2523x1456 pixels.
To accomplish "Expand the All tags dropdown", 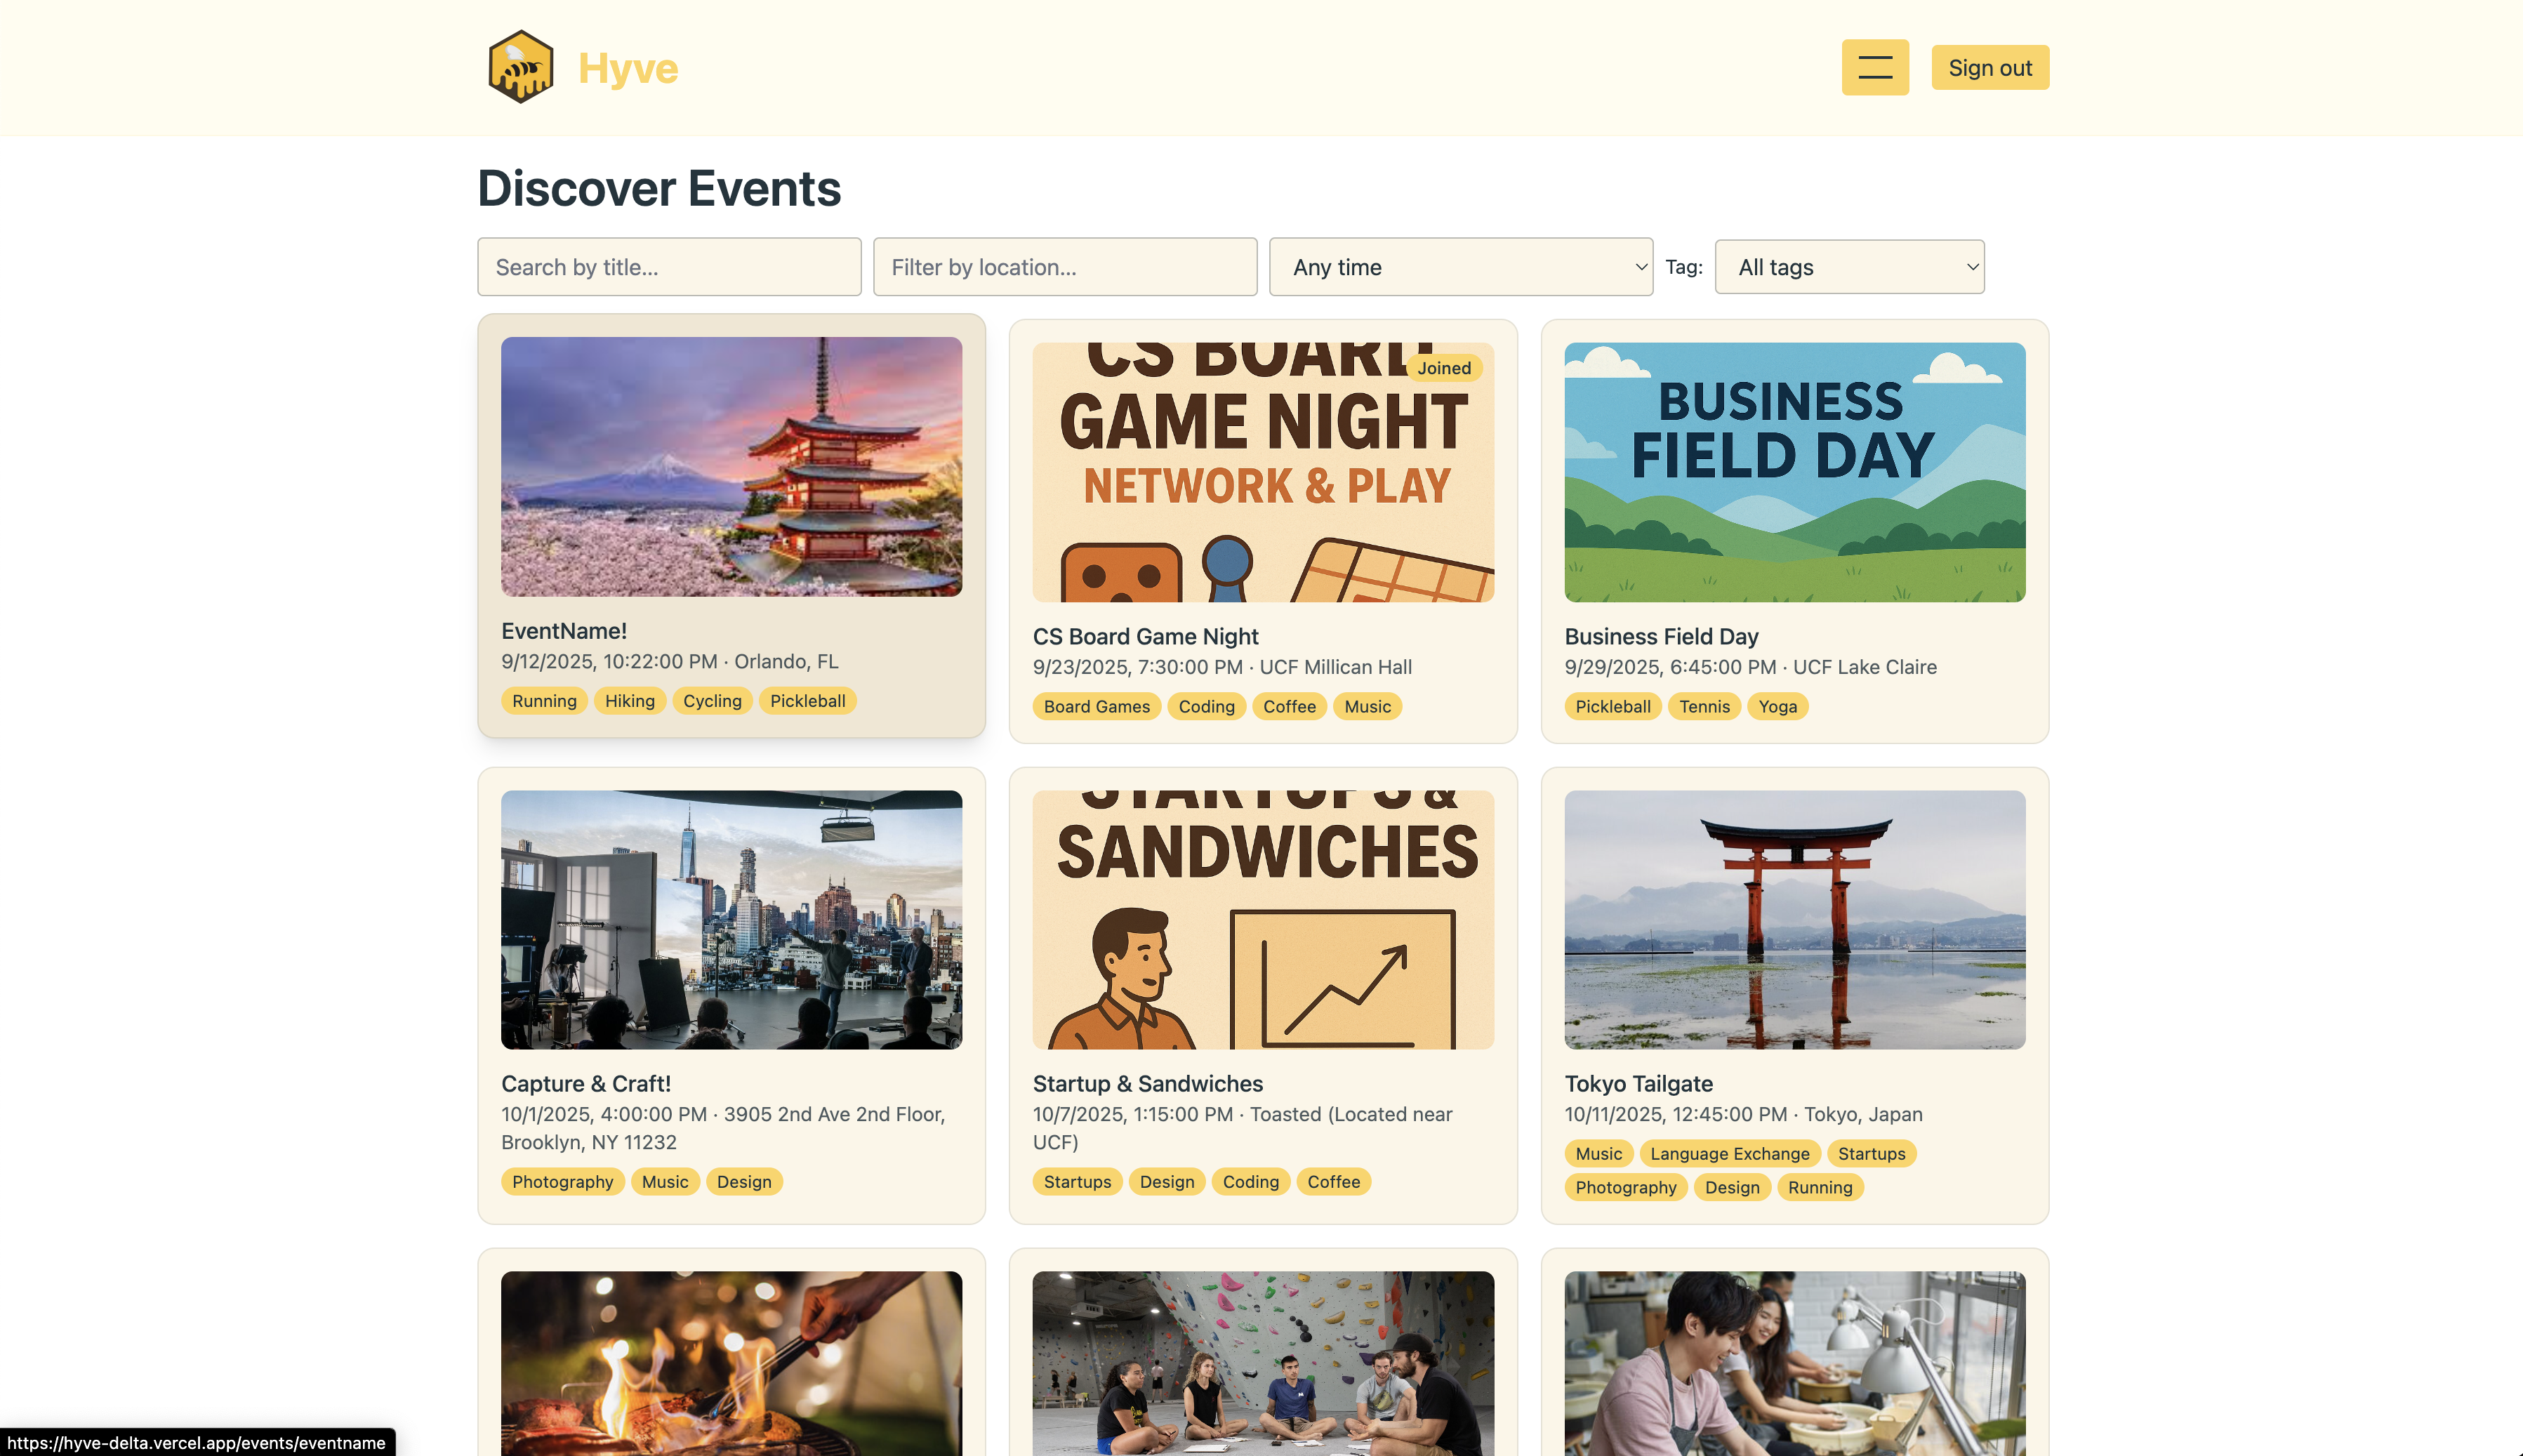I will [1848, 267].
